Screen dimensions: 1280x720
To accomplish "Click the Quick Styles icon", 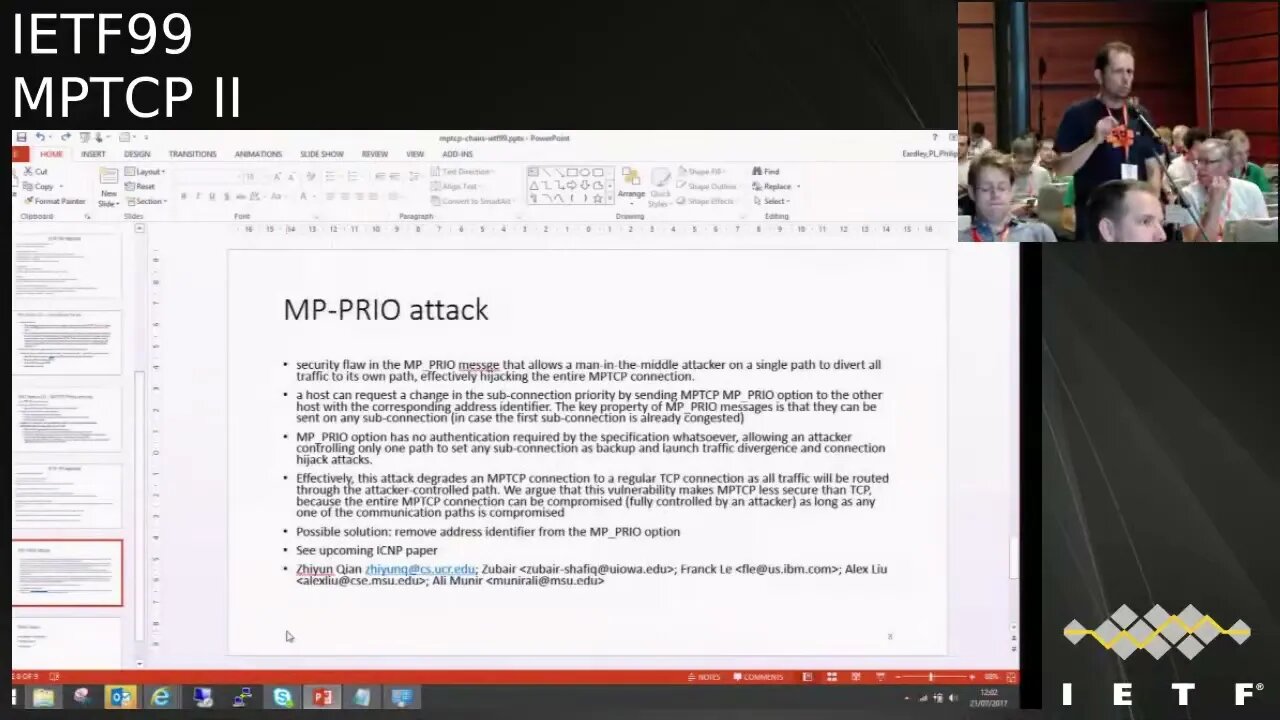I will click(x=660, y=177).
